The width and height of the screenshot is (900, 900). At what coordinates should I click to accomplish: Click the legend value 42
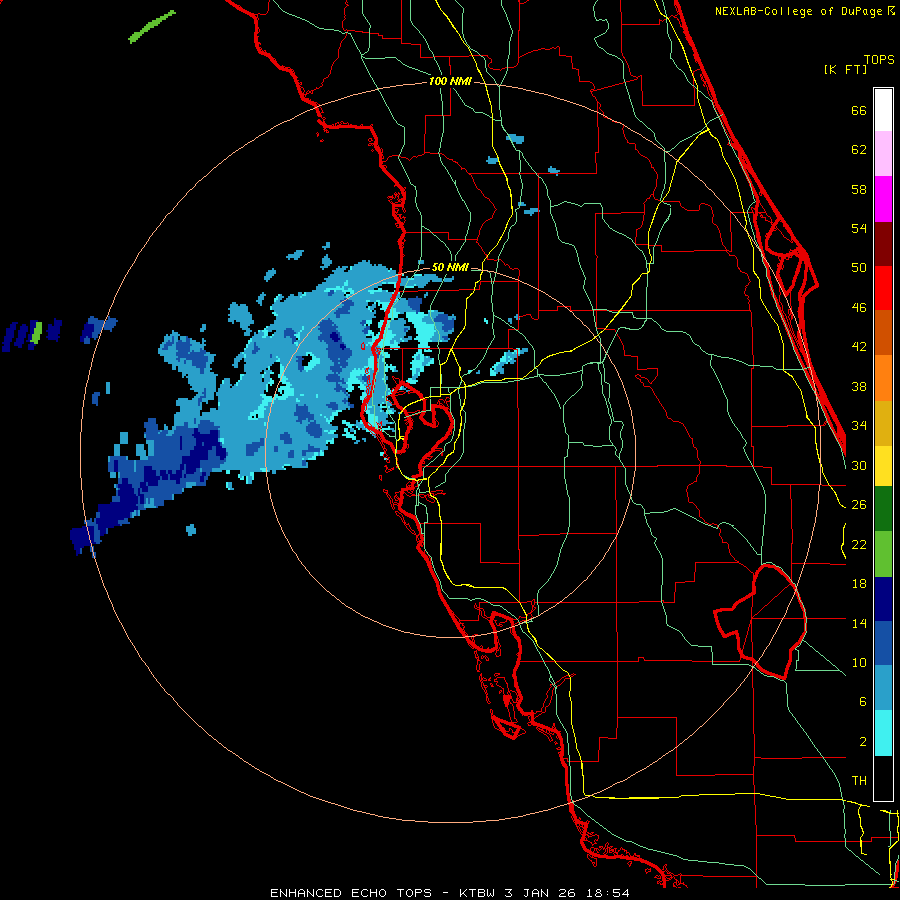859,347
